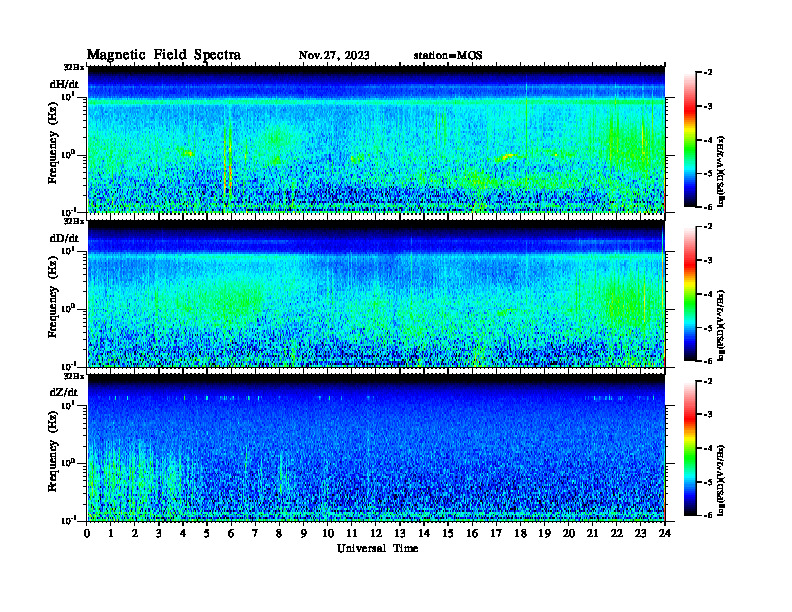Click the -4 tick on the dZ/dt color bar

point(708,448)
